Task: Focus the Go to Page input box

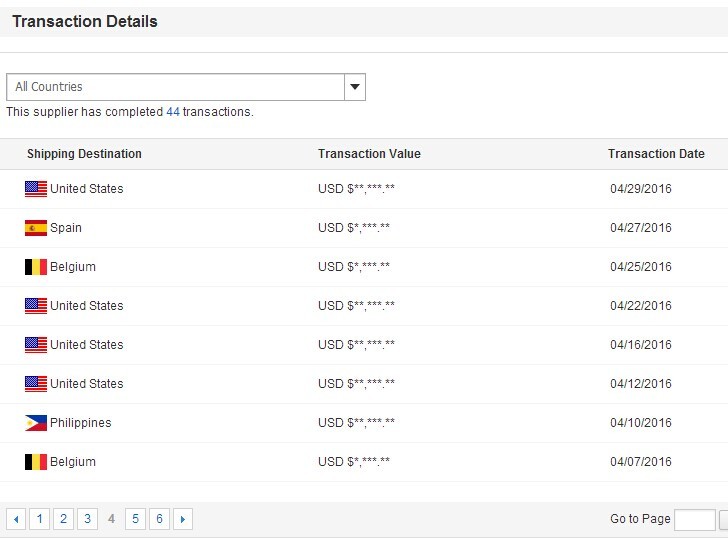Action: (694, 519)
